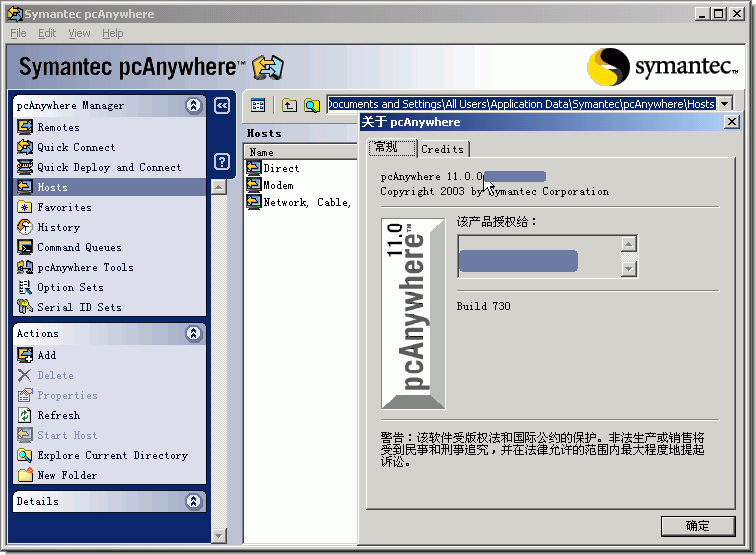Viewport: 756px width, 555px height.
Task: Sort hosts by Name column header
Action: 300,152
